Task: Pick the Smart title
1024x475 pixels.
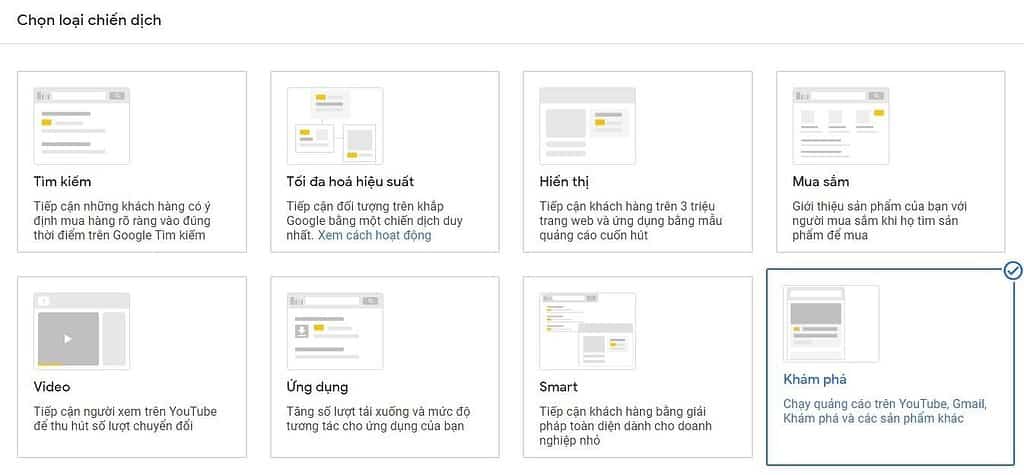Action: coord(558,387)
